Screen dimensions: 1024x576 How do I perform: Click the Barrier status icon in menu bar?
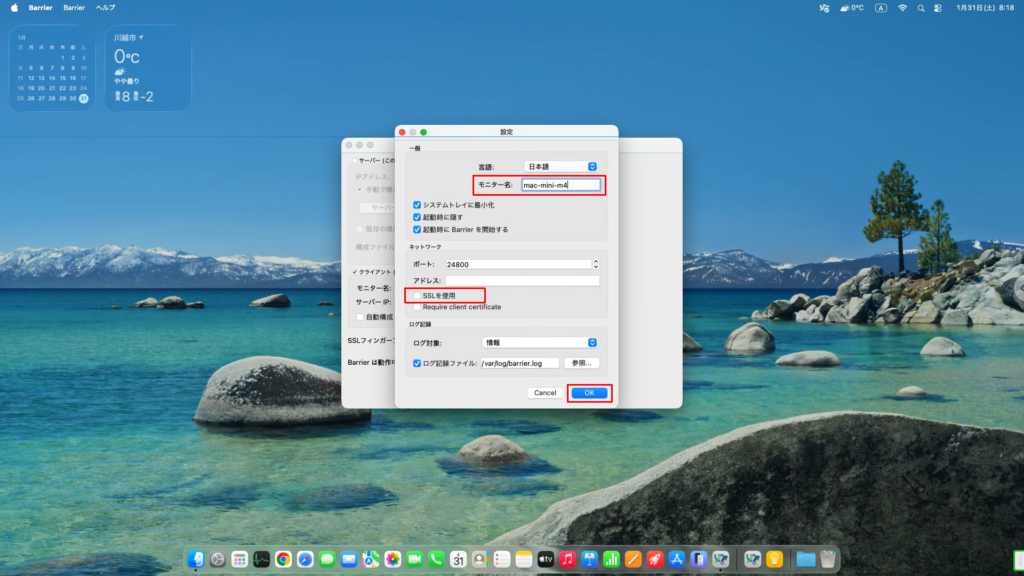[x=824, y=7]
